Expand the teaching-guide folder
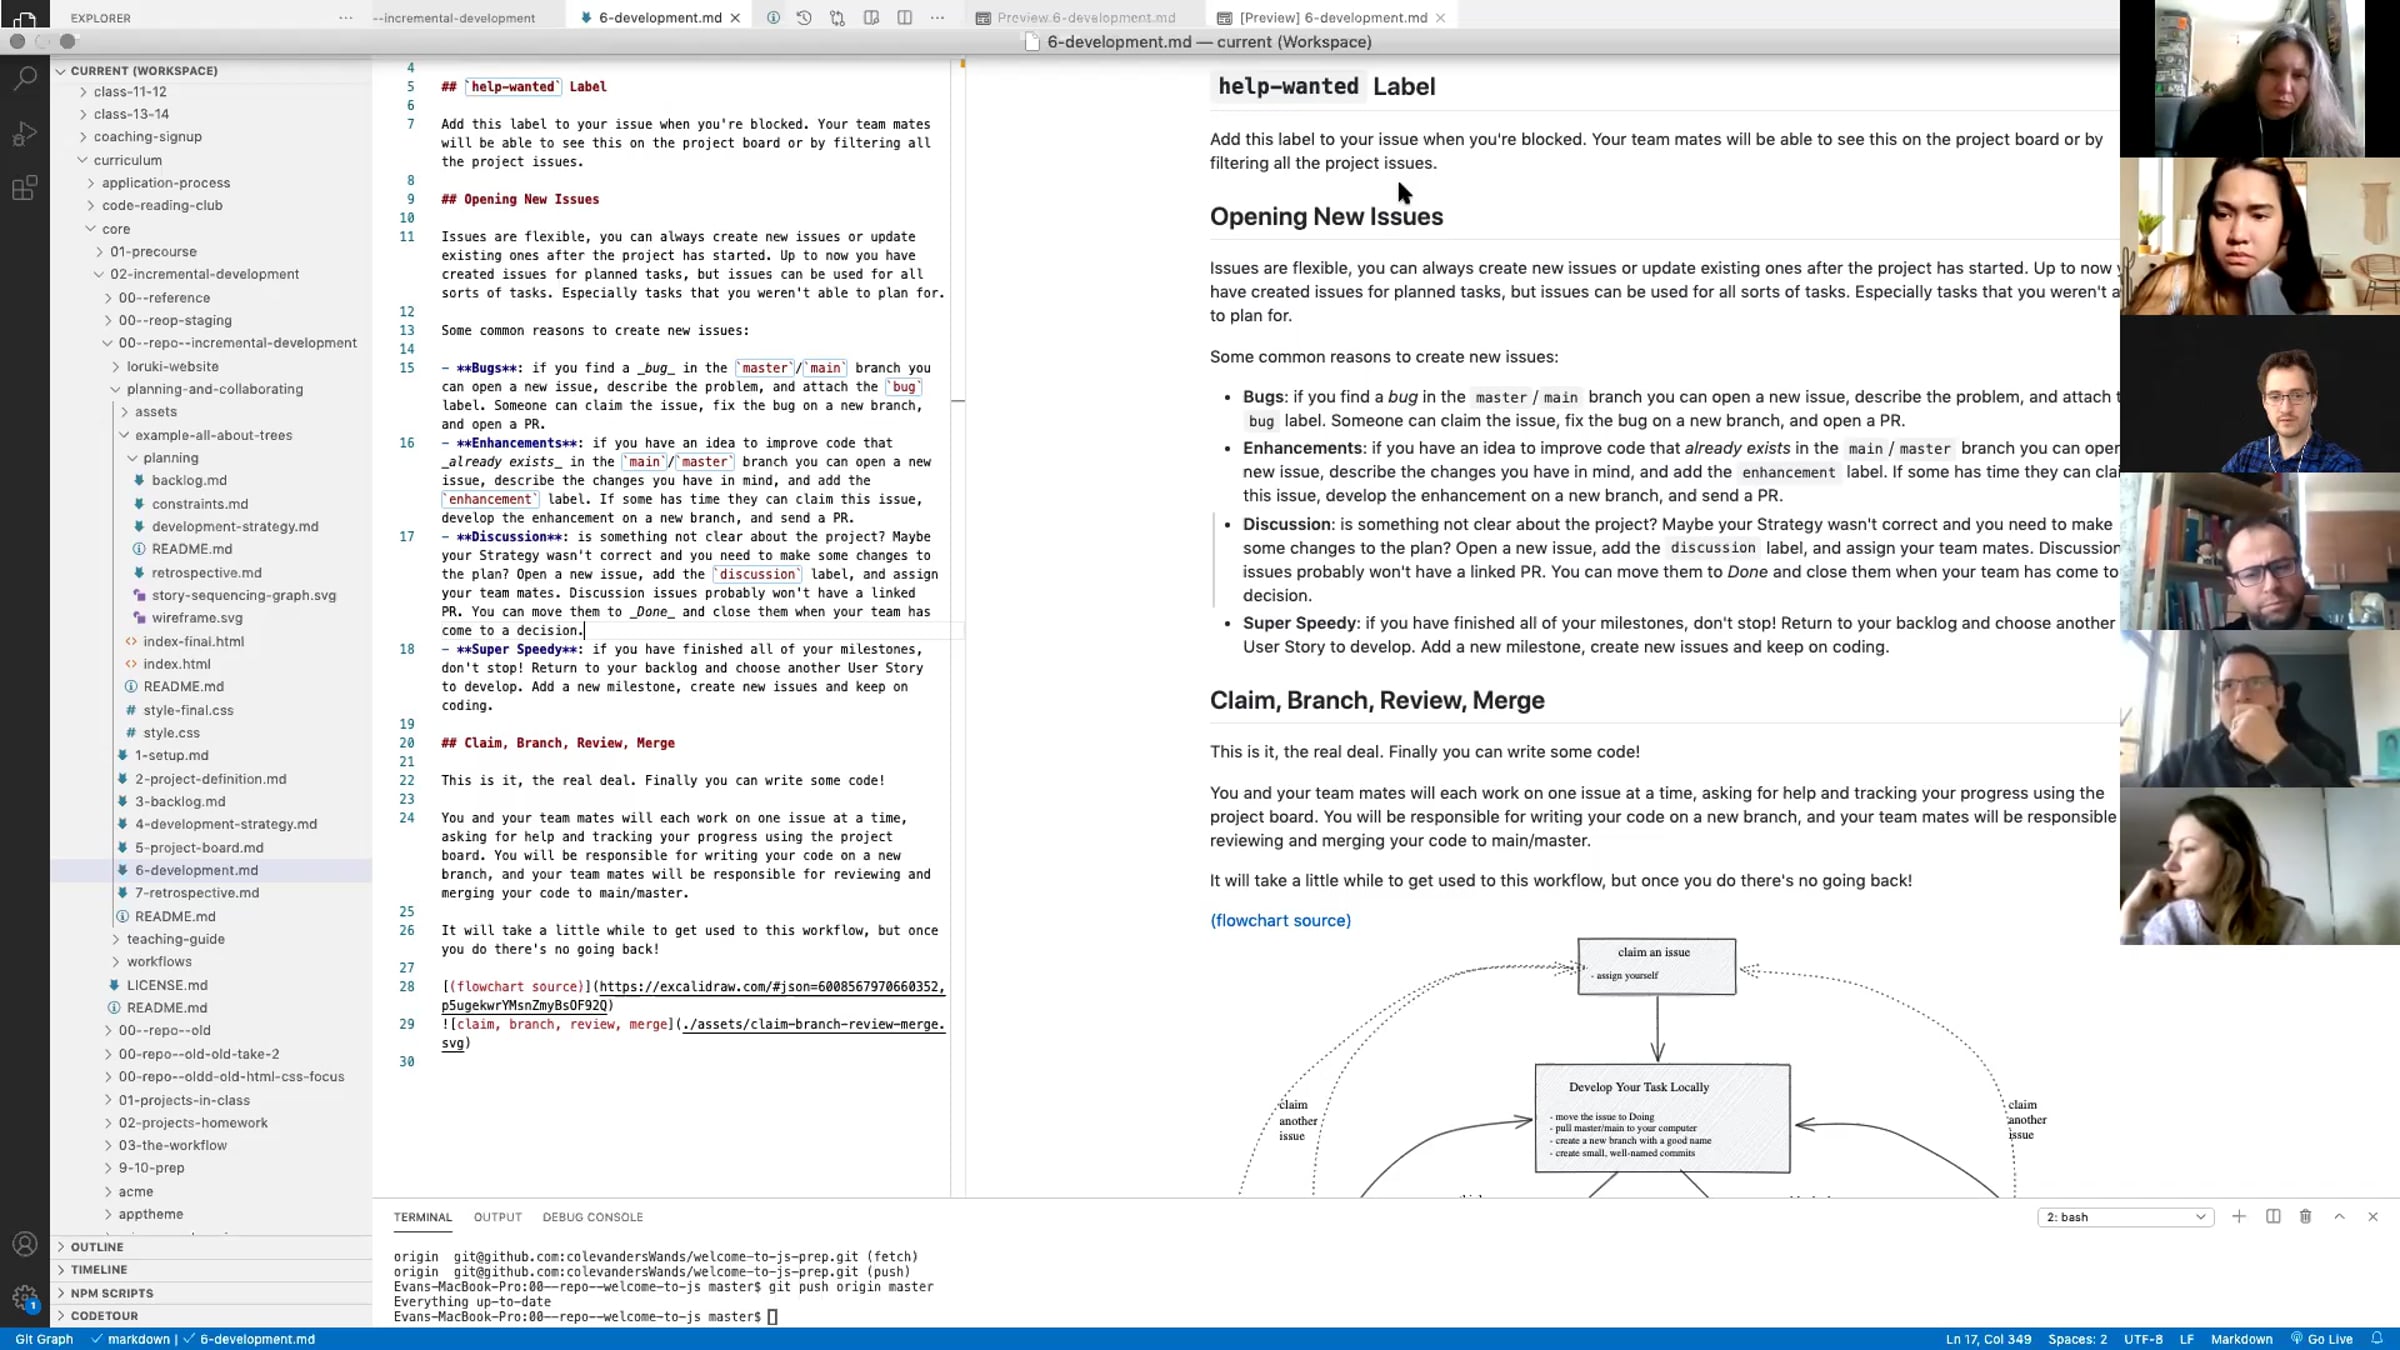2400x1350 pixels. click(x=175, y=939)
